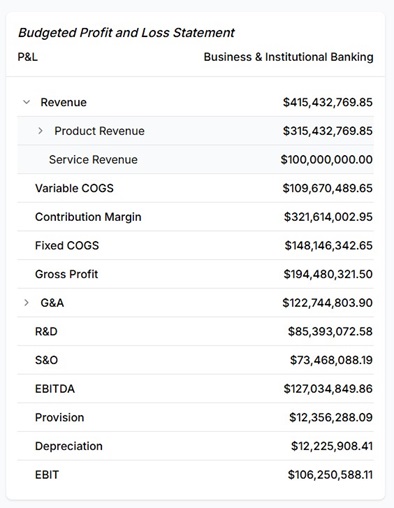Select the S&O row label
The width and height of the screenshot is (394, 508).
(46, 360)
